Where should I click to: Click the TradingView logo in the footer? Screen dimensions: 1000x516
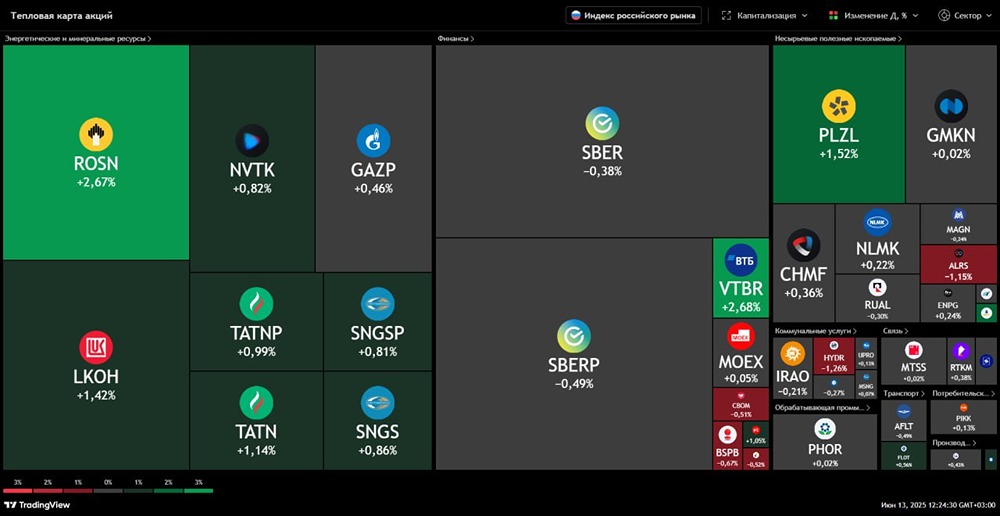click(x=36, y=505)
